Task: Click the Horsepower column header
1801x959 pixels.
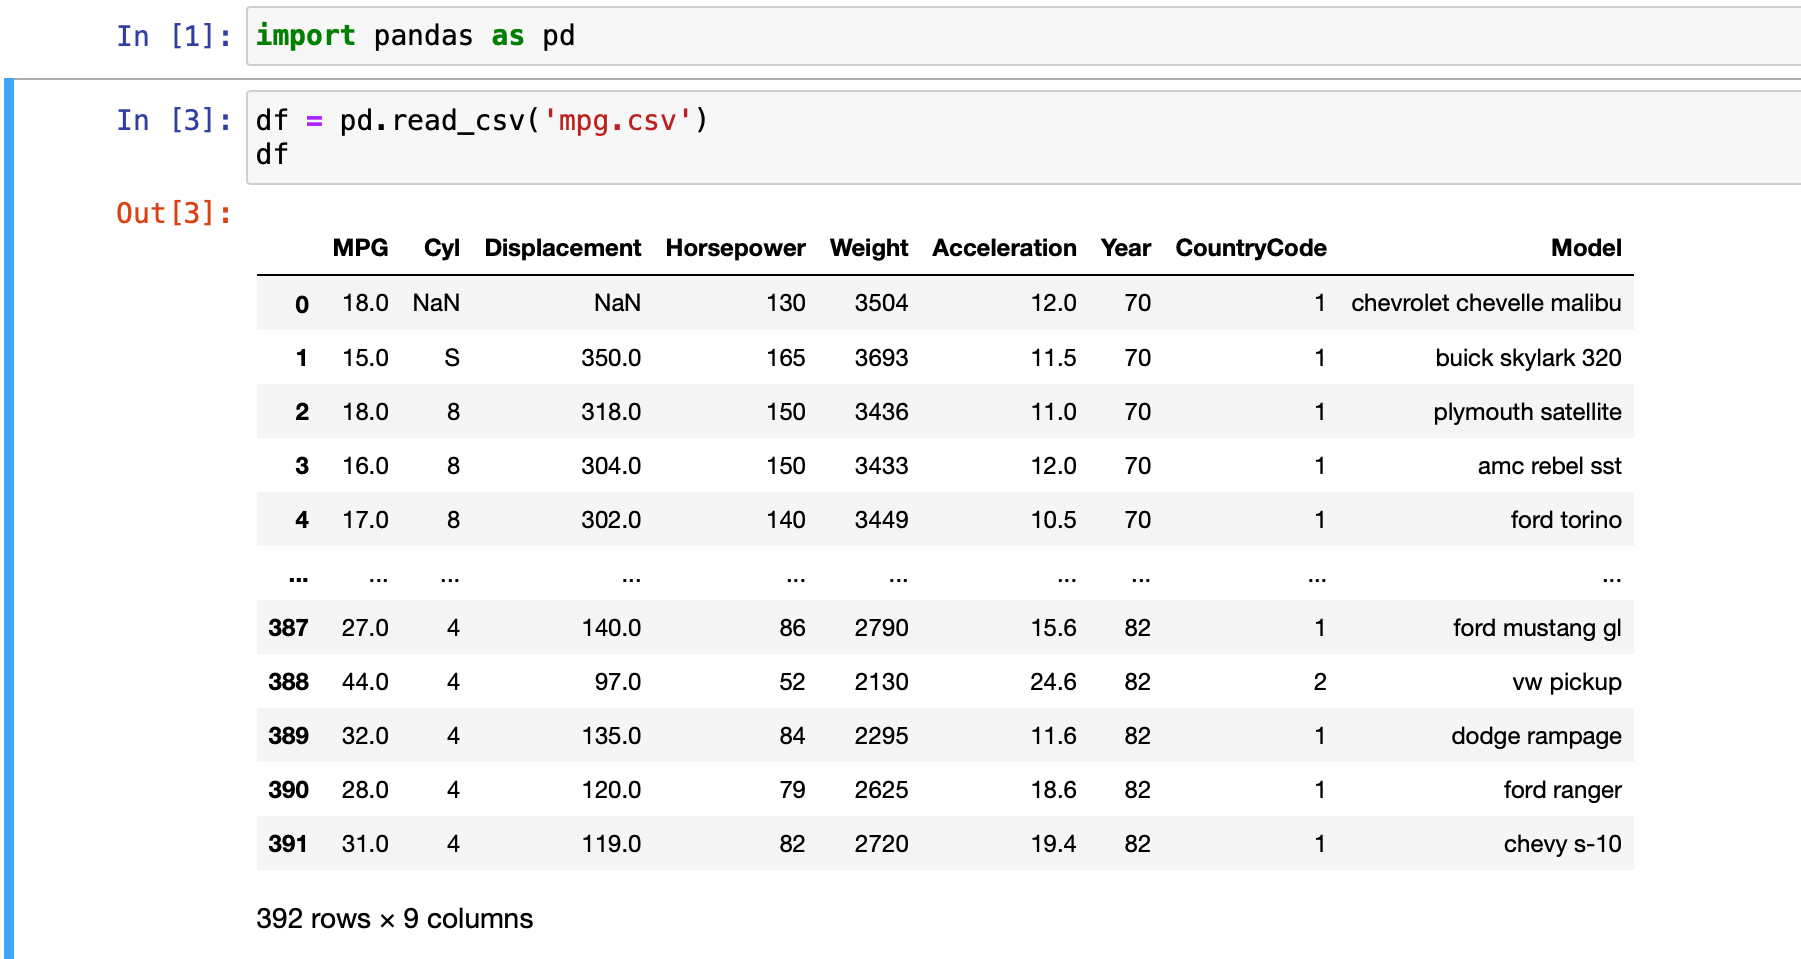Action: click(736, 248)
